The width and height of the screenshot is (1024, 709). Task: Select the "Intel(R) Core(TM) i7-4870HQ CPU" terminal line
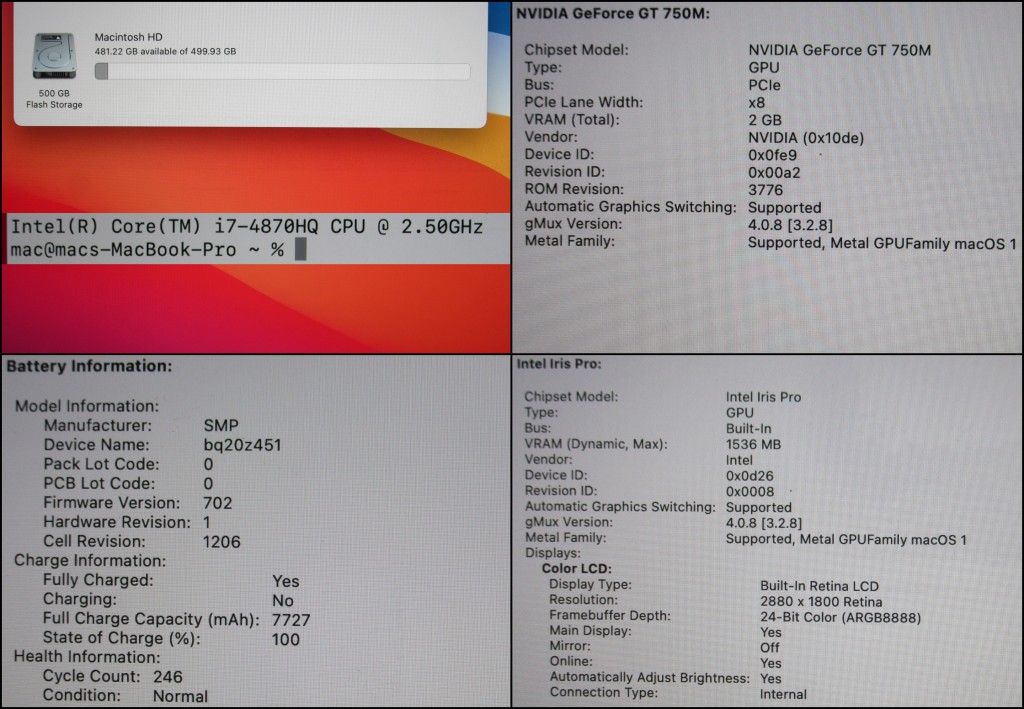[x=247, y=227]
